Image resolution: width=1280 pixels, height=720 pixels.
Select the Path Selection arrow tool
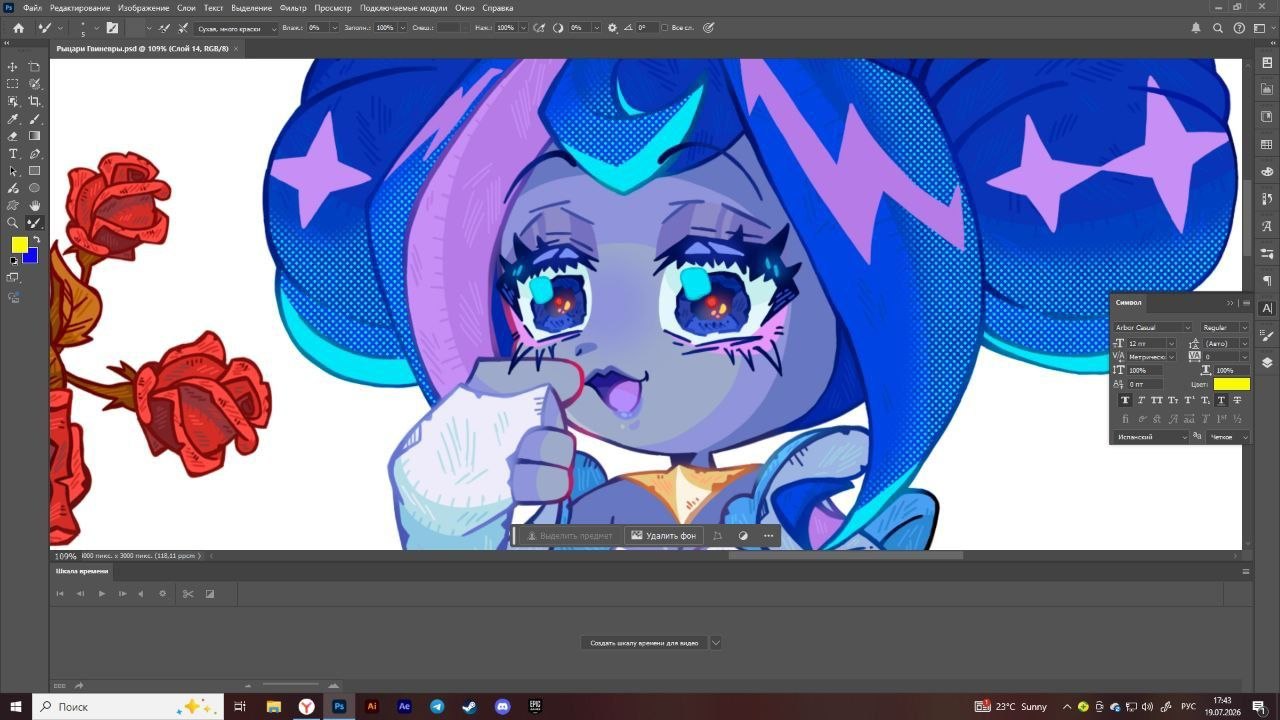(x=13, y=171)
